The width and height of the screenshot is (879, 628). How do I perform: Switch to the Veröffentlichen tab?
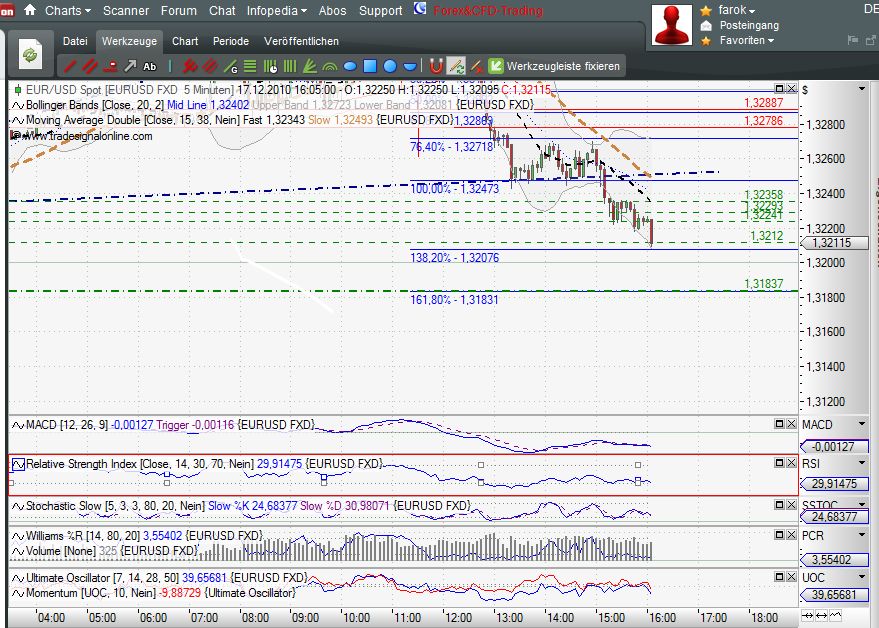click(301, 41)
